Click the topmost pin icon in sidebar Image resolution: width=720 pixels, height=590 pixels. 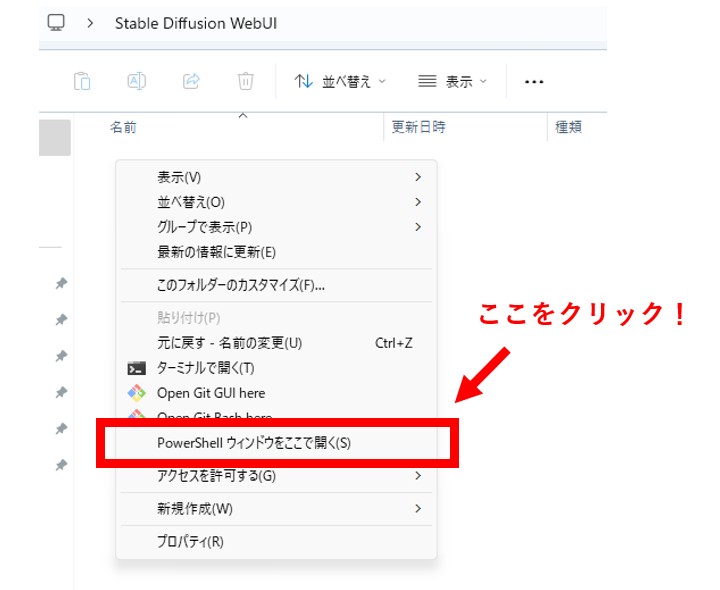point(61,283)
